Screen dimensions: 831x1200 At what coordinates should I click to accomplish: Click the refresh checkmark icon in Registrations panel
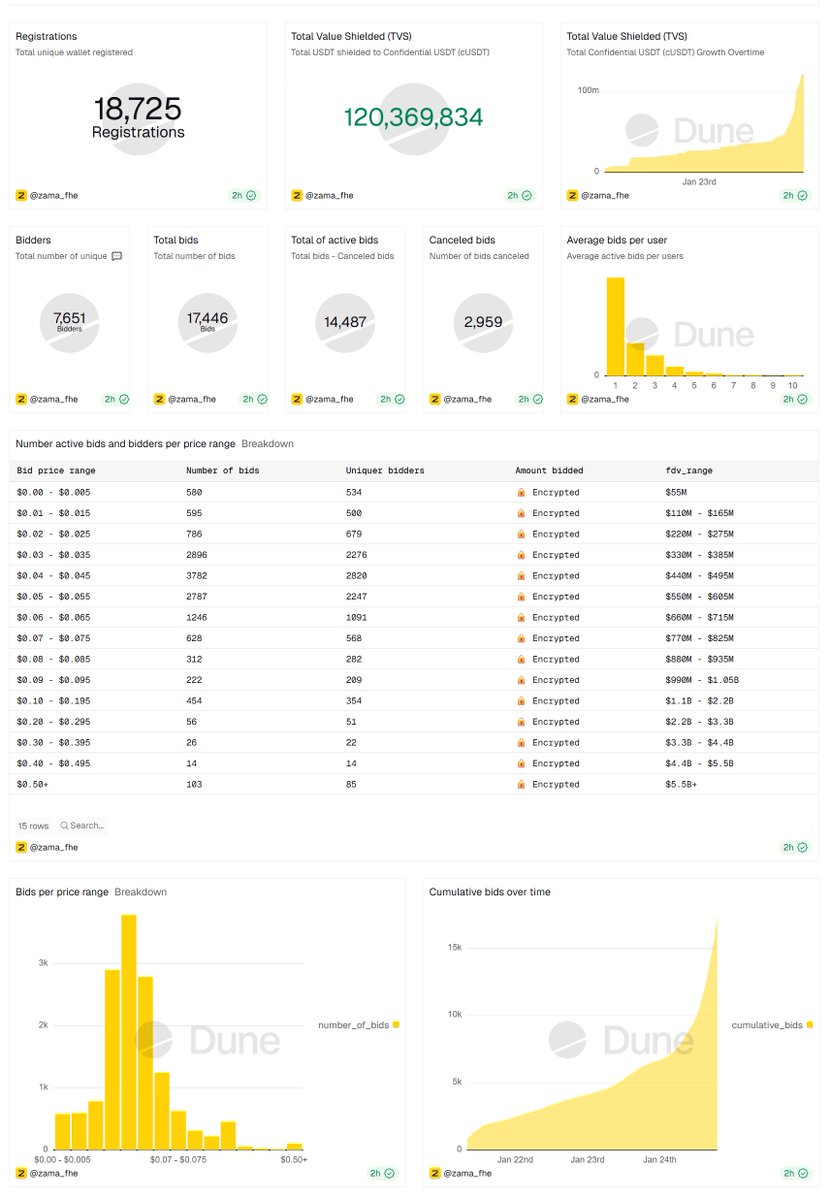coord(251,195)
